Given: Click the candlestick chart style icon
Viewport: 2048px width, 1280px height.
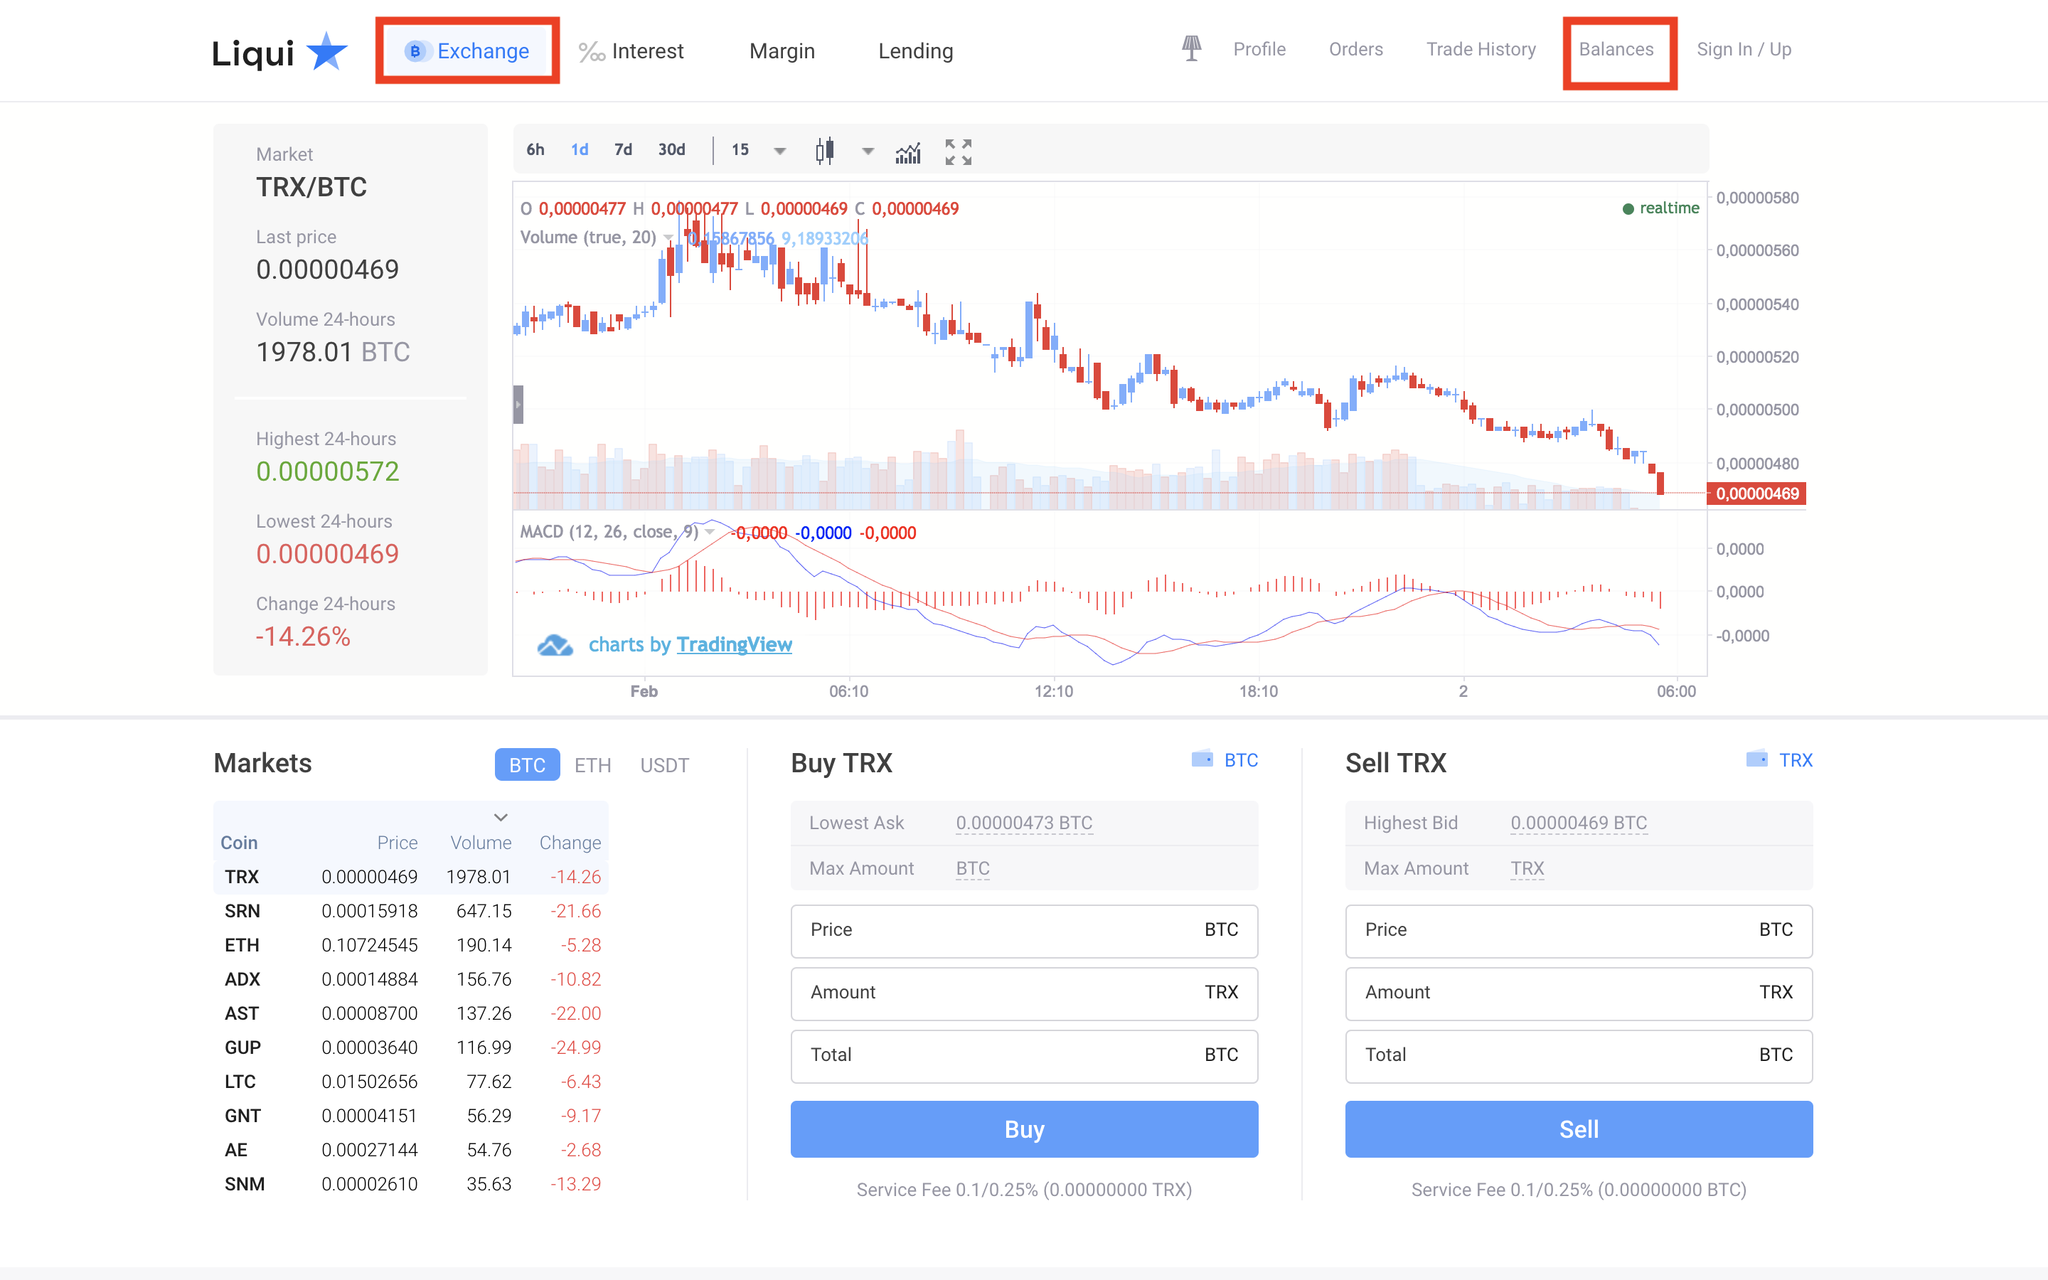Looking at the screenshot, I should point(824,151).
